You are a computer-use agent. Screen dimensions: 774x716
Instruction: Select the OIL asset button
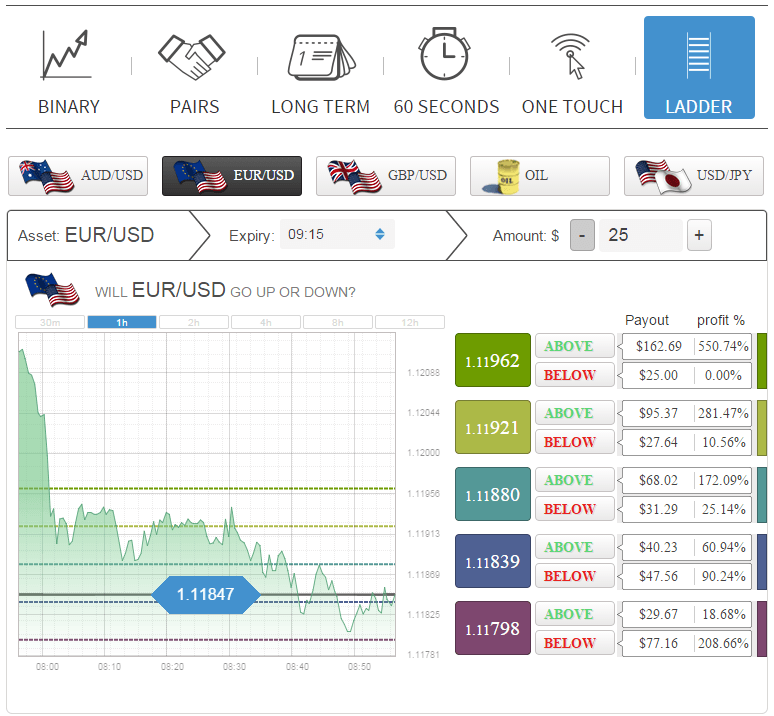click(x=540, y=176)
